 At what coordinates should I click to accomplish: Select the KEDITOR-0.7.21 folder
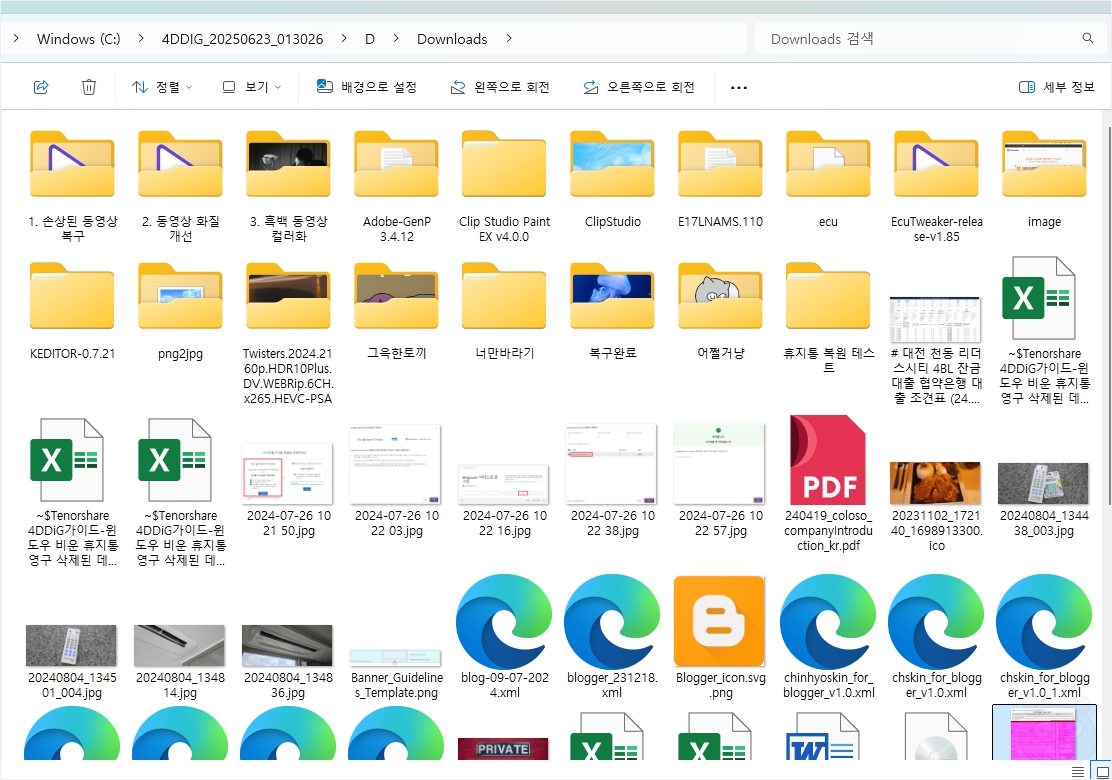(72, 311)
